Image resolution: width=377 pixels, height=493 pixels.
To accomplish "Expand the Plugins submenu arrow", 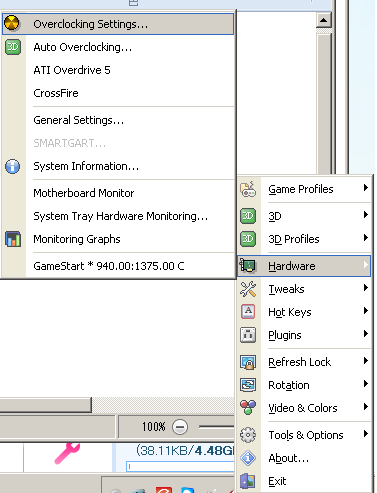I will [366, 334].
